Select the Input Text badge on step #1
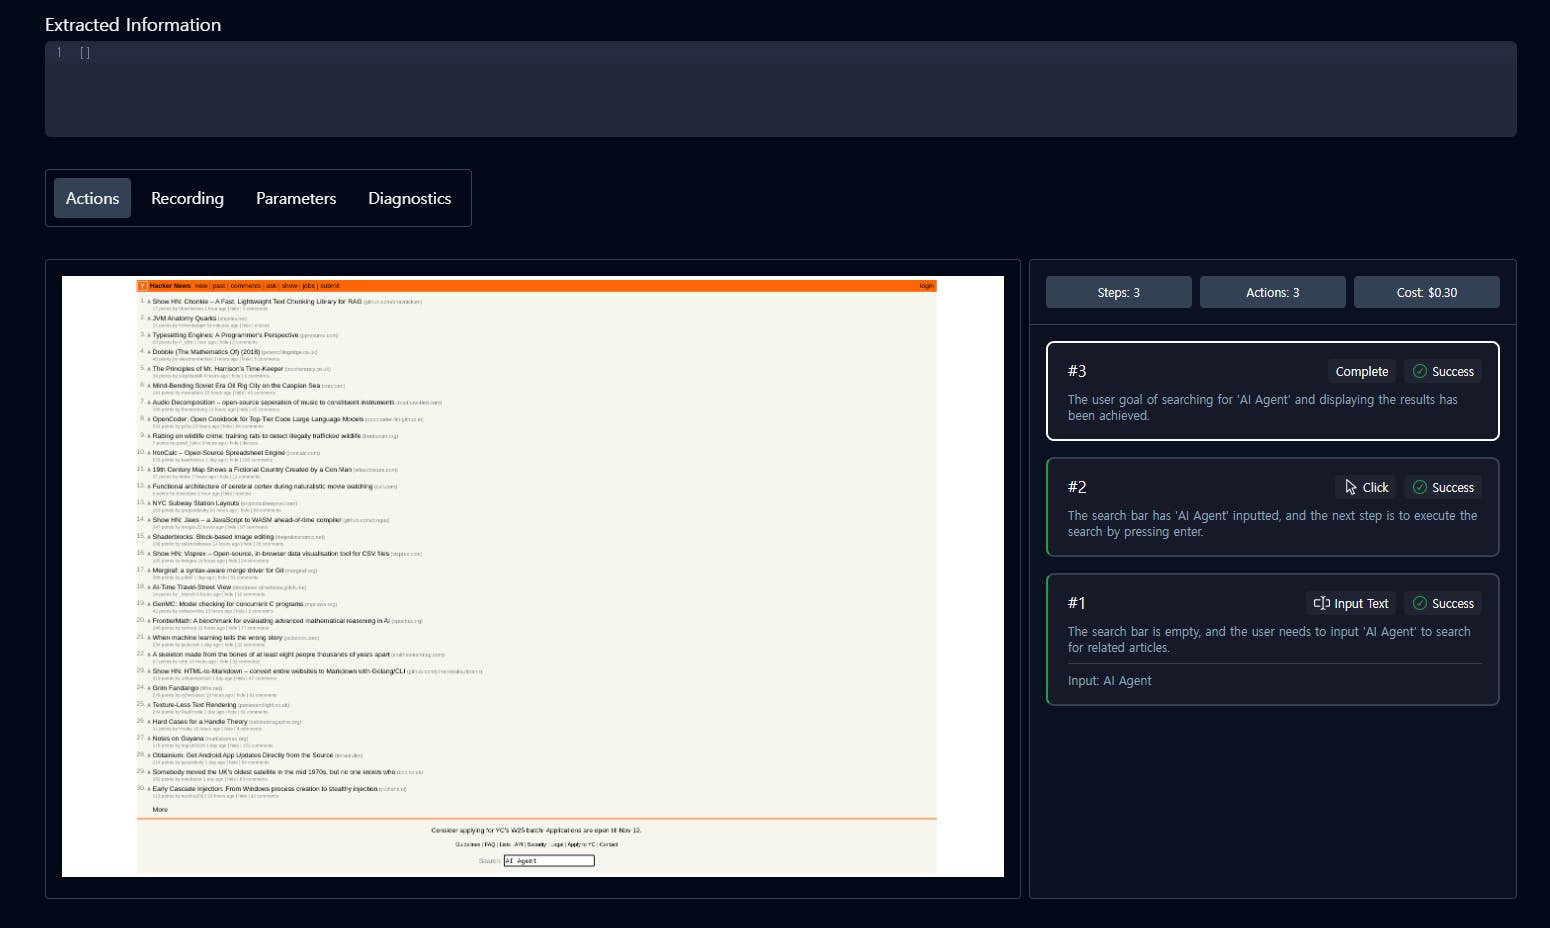The height and width of the screenshot is (928, 1550). [1351, 603]
